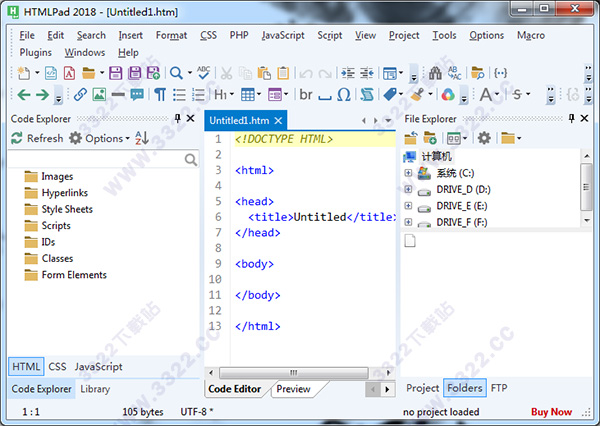Insert a br line break
Screen dimensions: 600x426
[x=306, y=94]
